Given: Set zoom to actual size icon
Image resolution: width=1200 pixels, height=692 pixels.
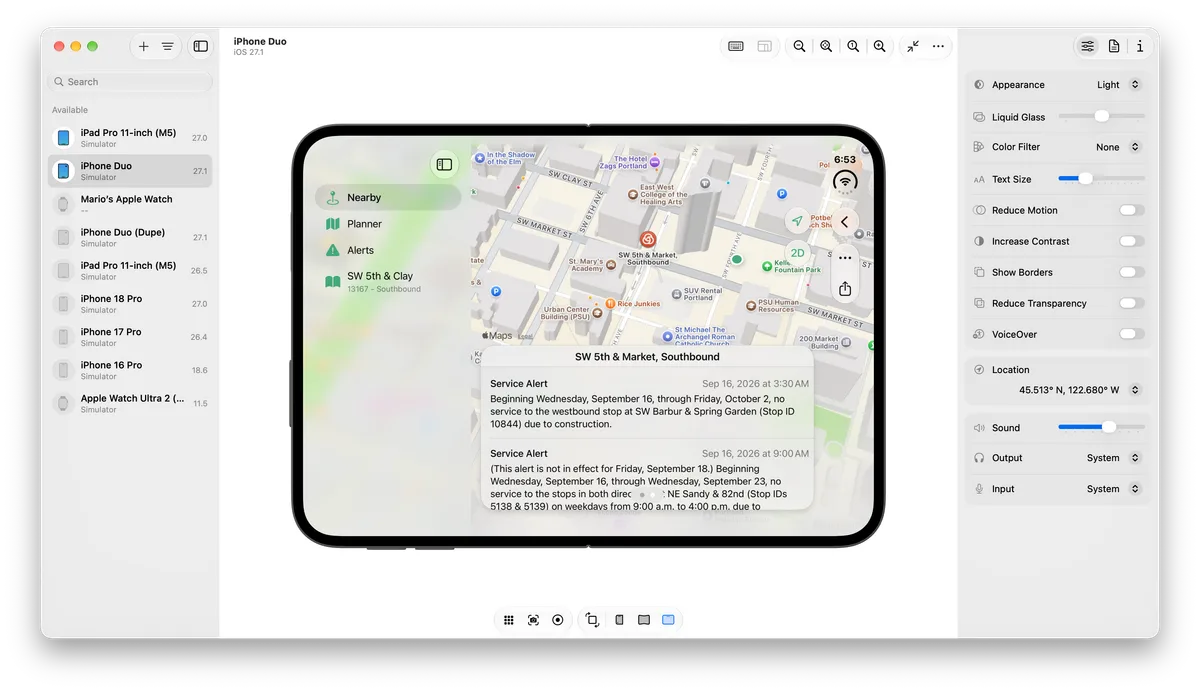Looking at the screenshot, I should 853,46.
